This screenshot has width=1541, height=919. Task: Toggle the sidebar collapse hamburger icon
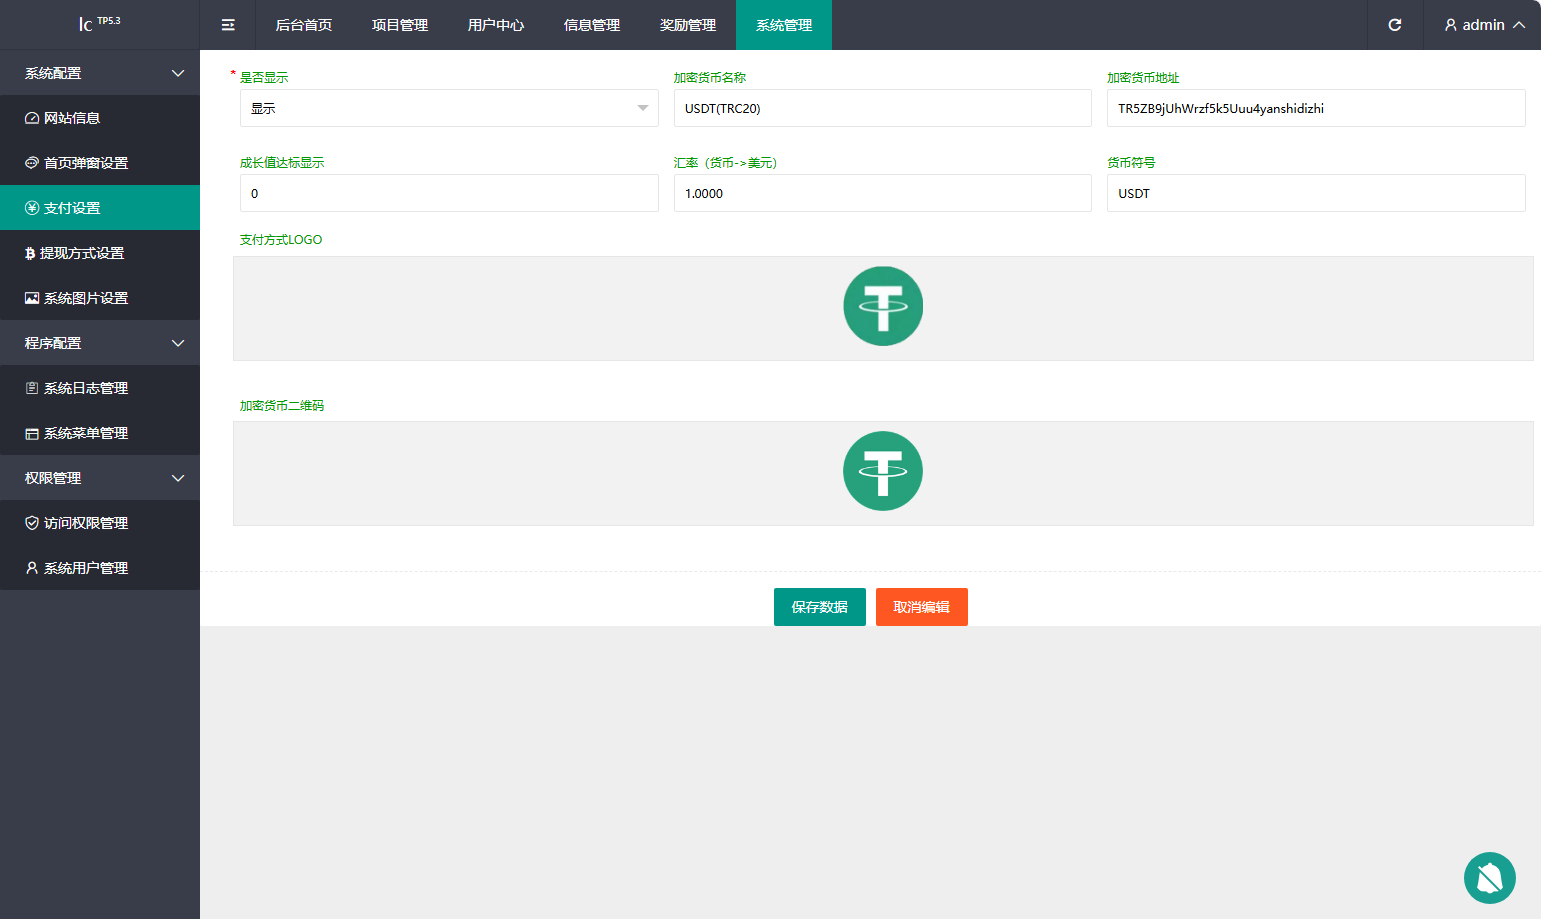tap(228, 25)
